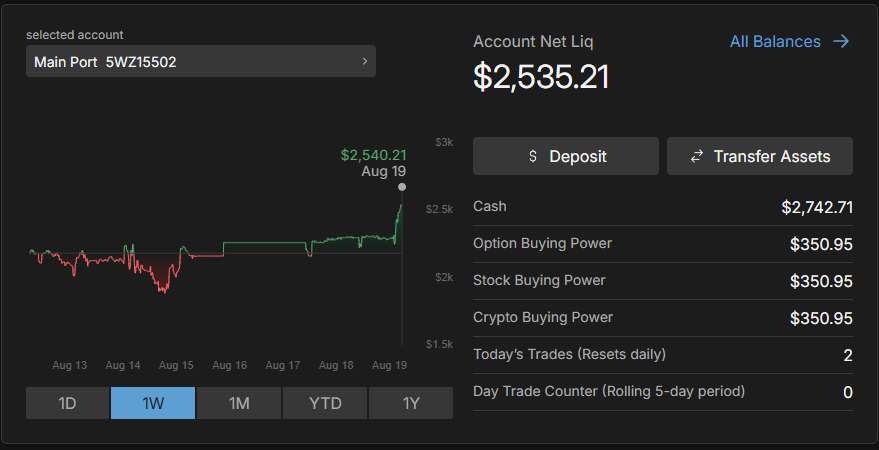Select the Stock Buying Power row
Viewport: 879px width, 450px height.
coord(662,281)
